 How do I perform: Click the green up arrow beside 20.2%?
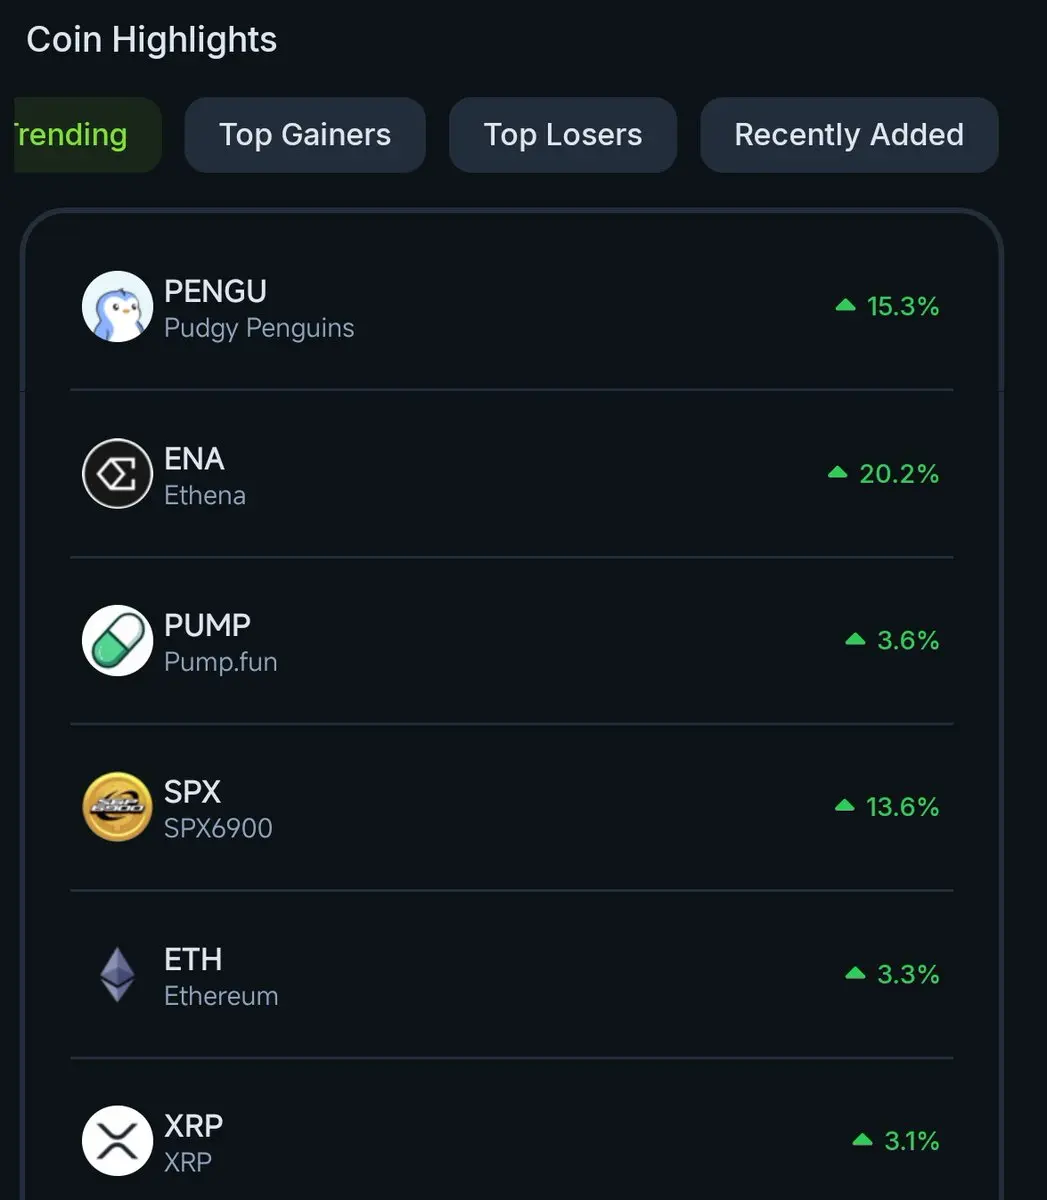pos(838,472)
